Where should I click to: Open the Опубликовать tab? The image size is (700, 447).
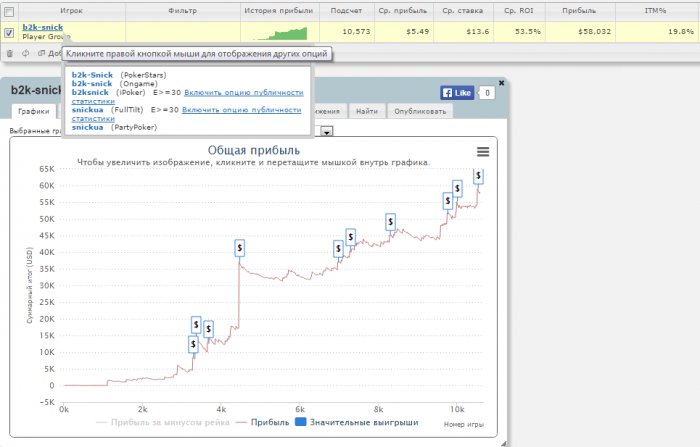(x=420, y=111)
